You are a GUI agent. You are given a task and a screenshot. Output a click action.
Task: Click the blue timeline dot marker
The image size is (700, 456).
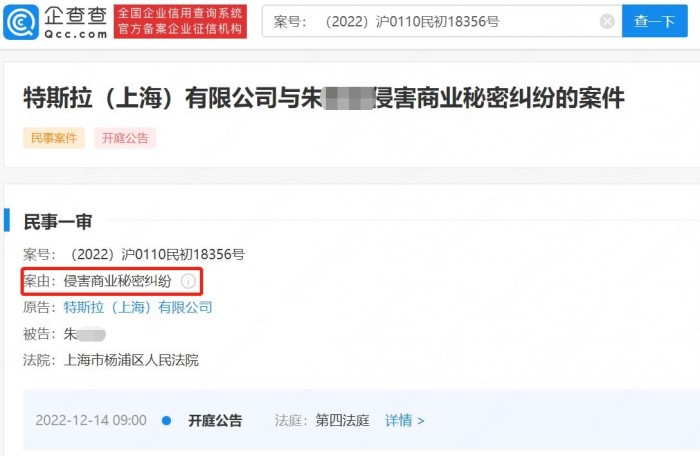pos(167,420)
